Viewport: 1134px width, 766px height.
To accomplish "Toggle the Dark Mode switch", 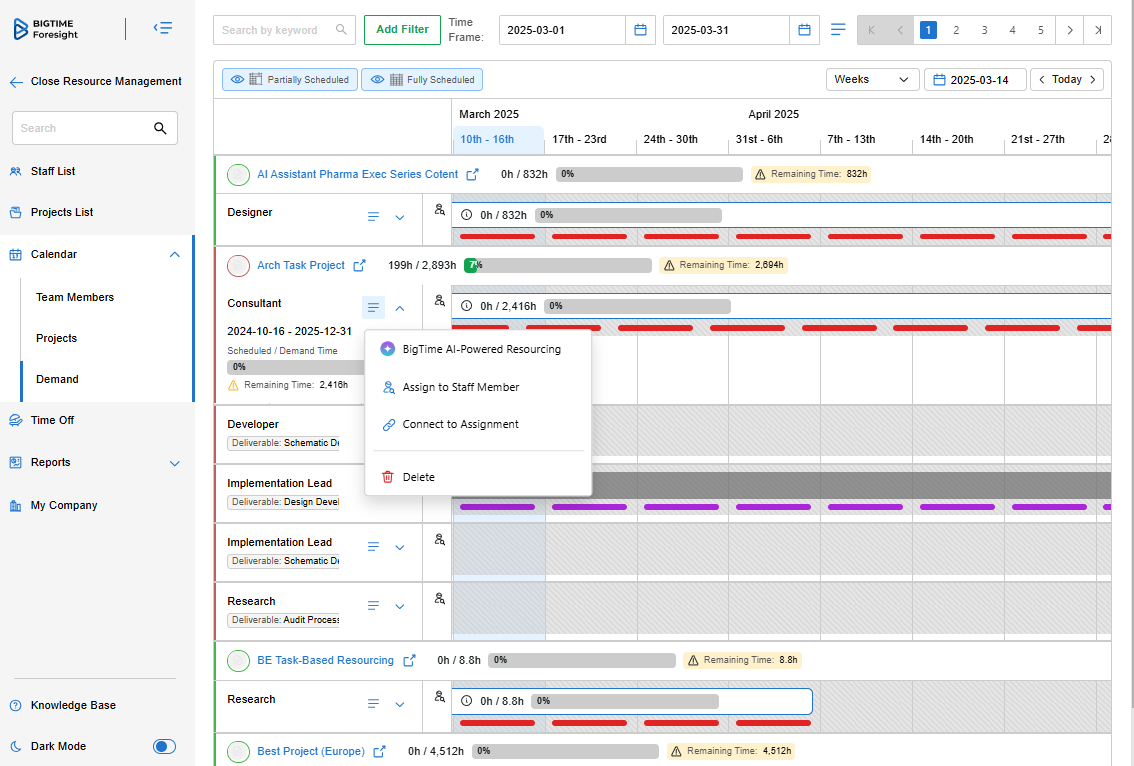I will tap(164, 746).
